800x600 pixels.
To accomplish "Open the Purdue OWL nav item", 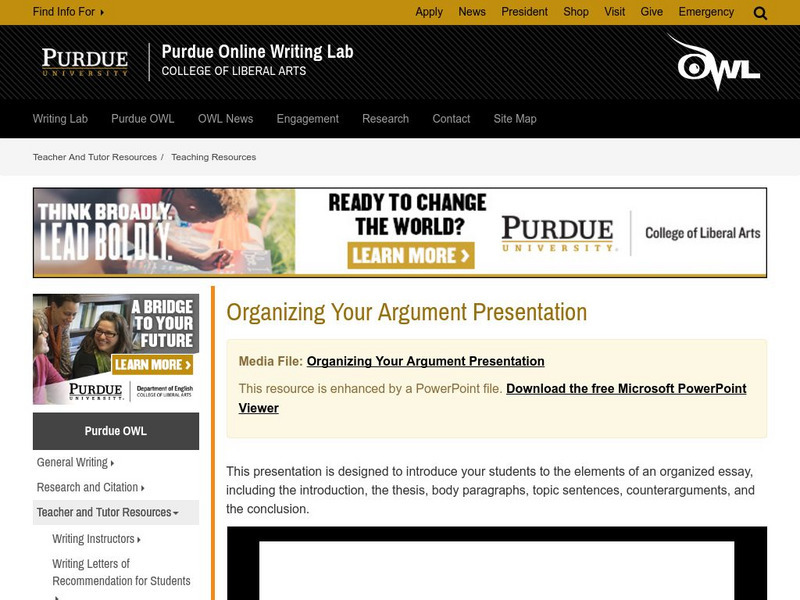I will 143,119.
